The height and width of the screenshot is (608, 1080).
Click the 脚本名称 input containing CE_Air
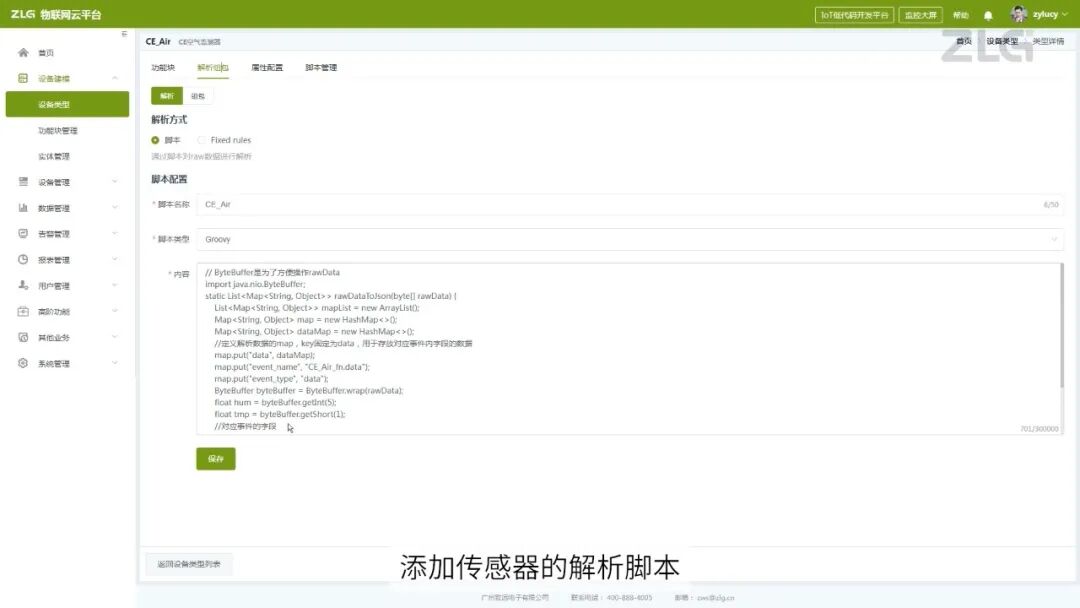(x=630, y=205)
